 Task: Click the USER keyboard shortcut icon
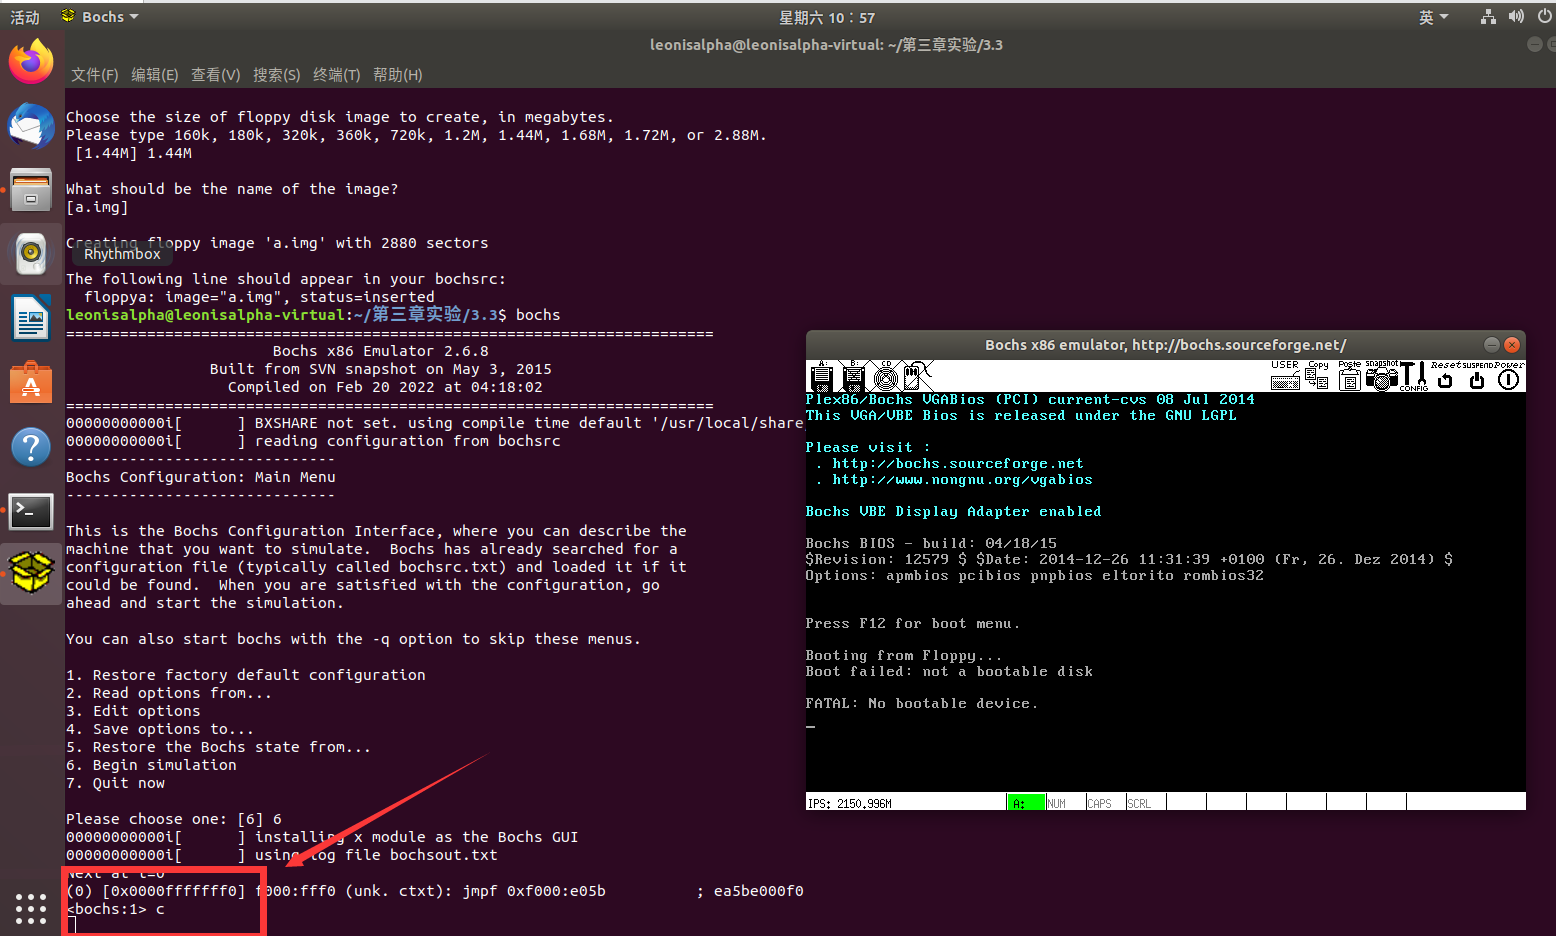coord(1286,376)
